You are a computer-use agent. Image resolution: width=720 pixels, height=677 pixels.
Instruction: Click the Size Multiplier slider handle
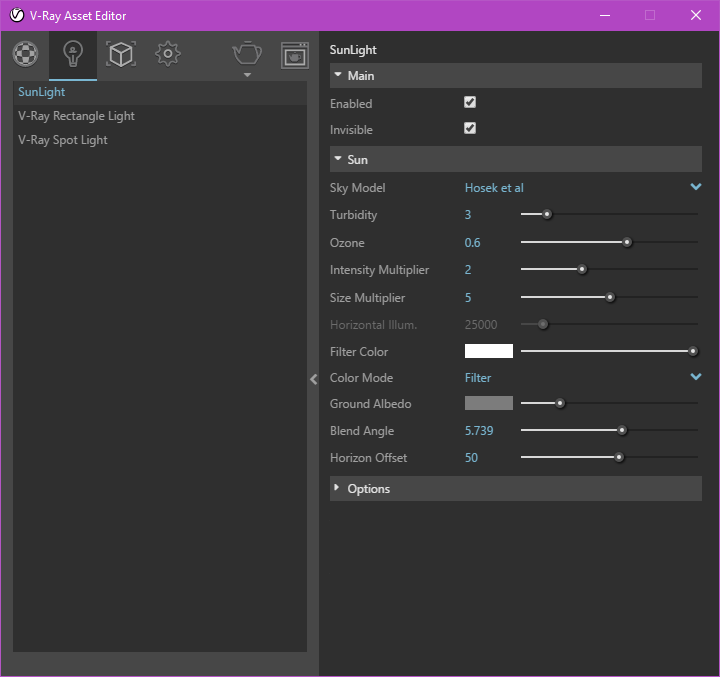pyautogui.click(x=610, y=298)
